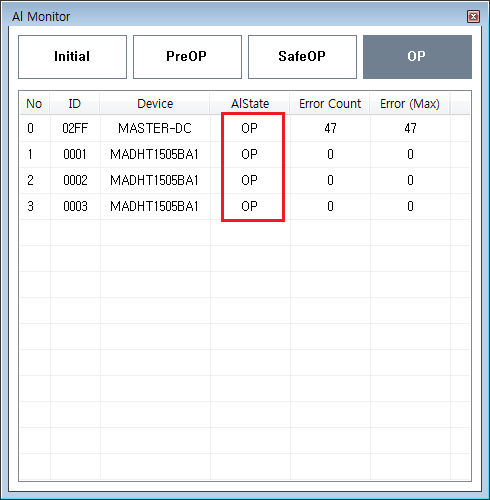Viewport: 490px width, 500px height.
Task: Click the Error (Max) value 47
Action: click(x=410, y=128)
